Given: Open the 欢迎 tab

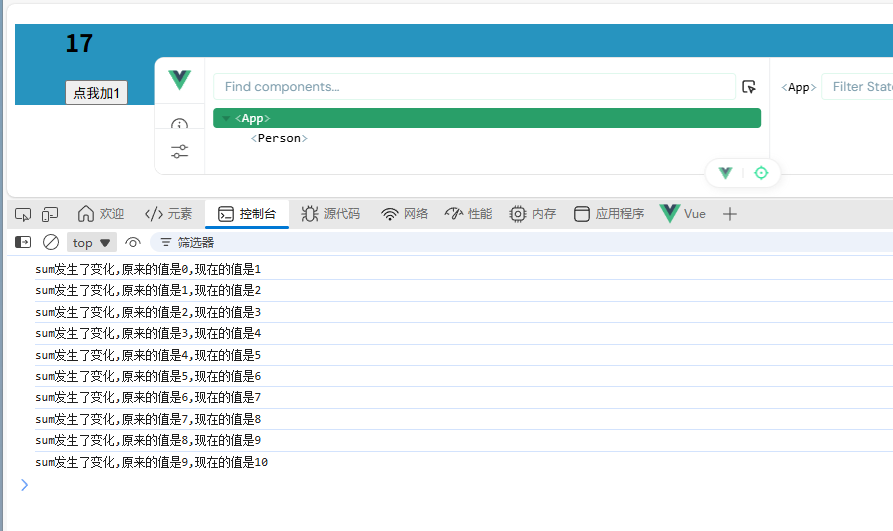Looking at the screenshot, I should pos(101,214).
